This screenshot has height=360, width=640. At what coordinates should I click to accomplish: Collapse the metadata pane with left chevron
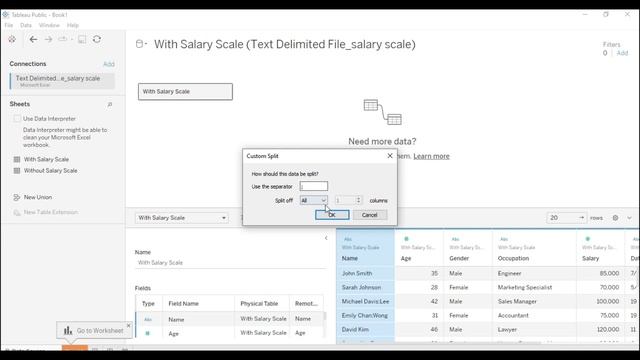pos(326,238)
